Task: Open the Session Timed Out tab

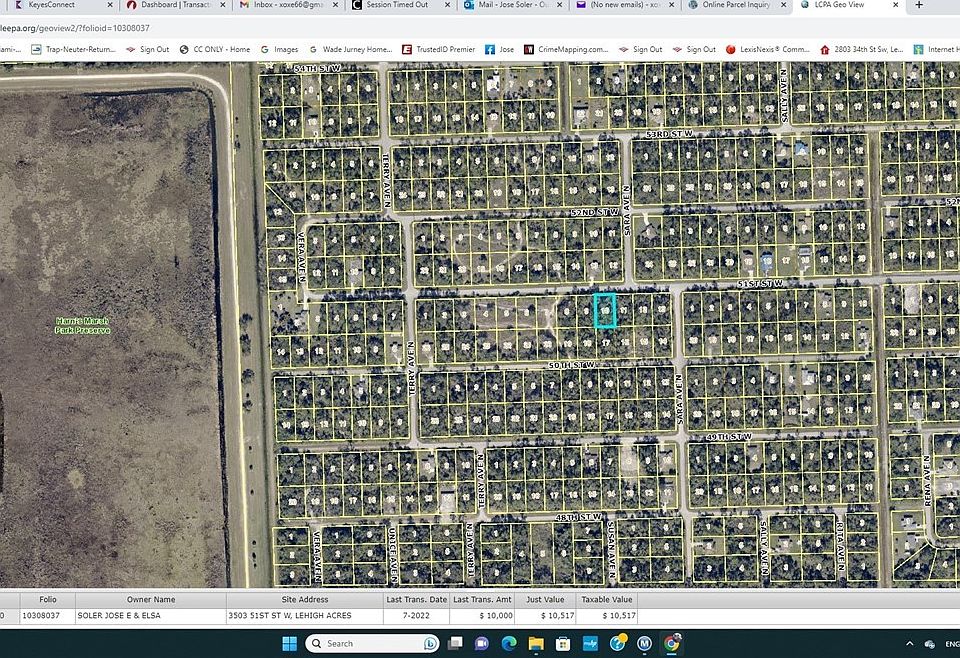Action: pos(397,5)
